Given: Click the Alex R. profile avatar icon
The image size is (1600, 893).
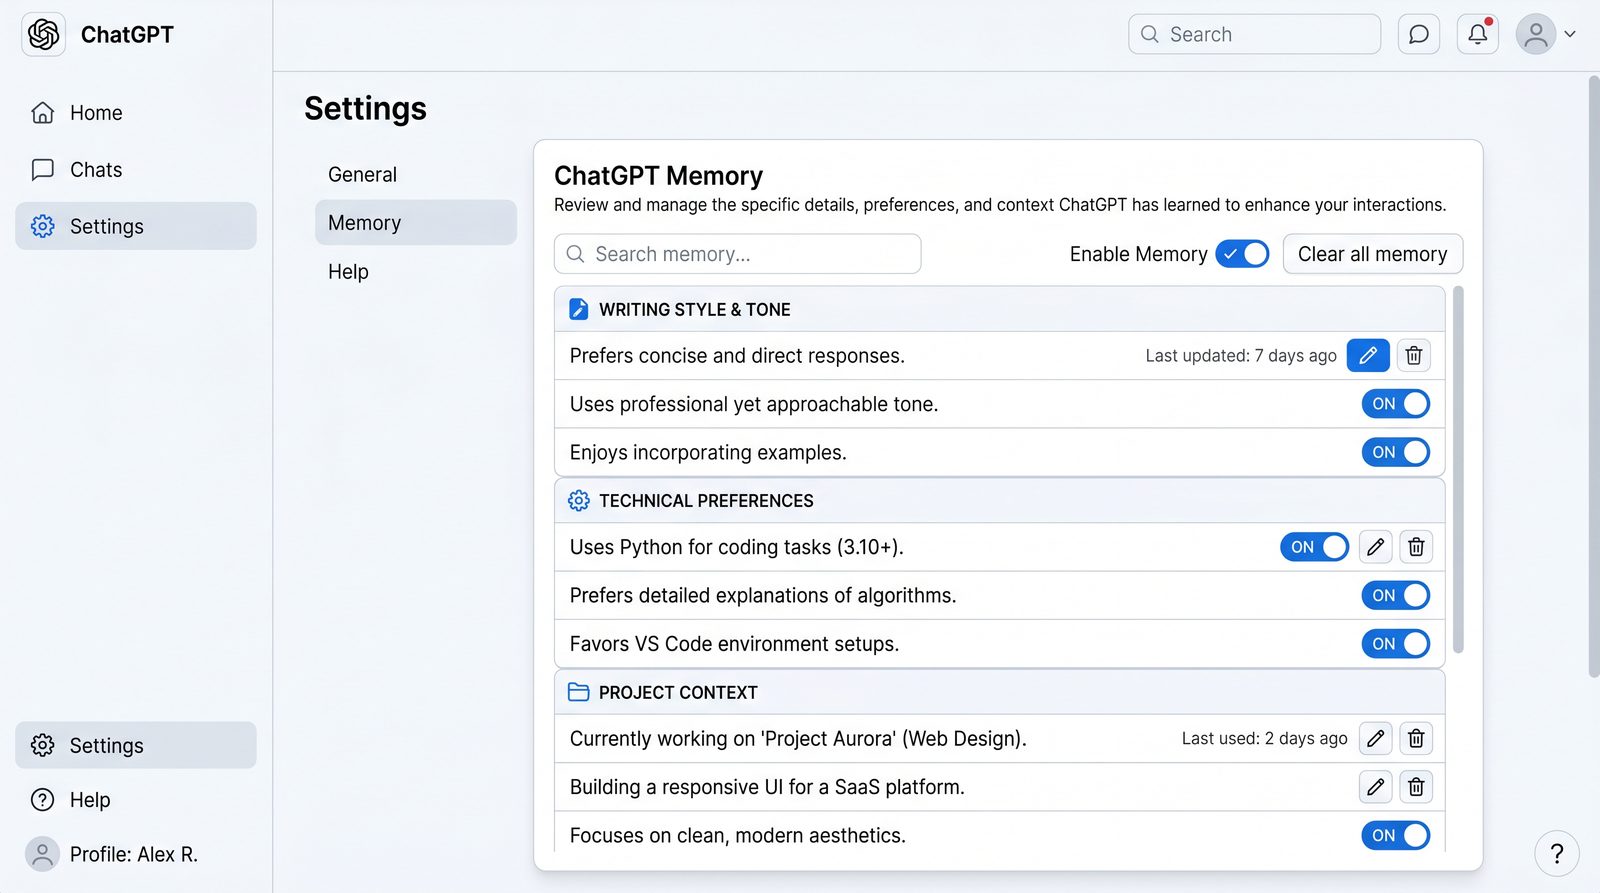Looking at the screenshot, I should click(x=42, y=854).
